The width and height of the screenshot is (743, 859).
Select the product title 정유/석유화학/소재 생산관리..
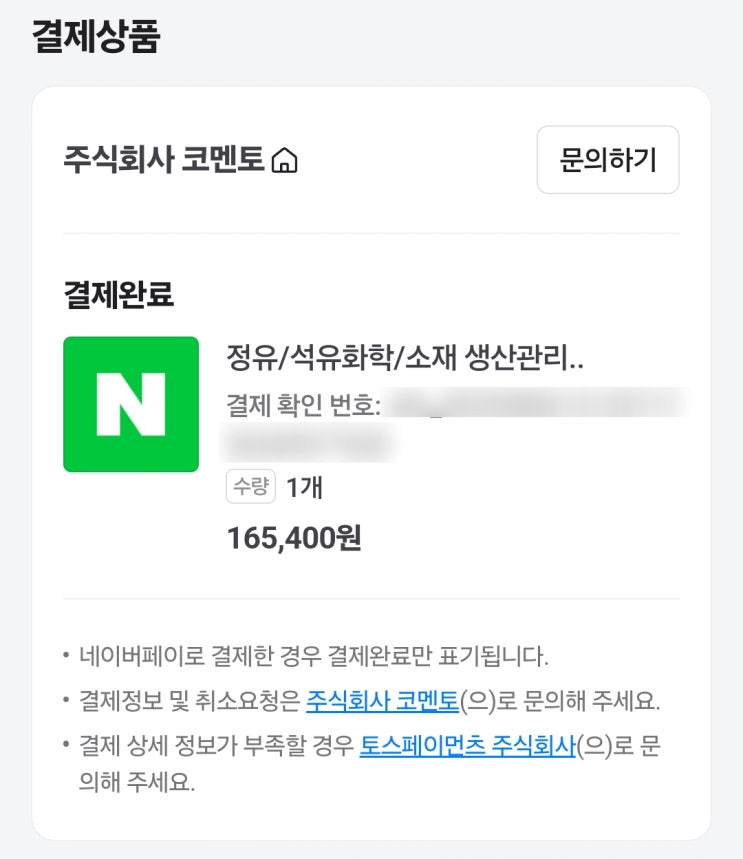pos(405,359)
